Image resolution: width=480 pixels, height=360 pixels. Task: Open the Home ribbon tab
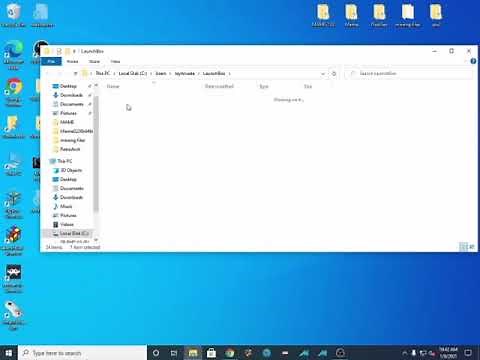[x=72, y=61]
